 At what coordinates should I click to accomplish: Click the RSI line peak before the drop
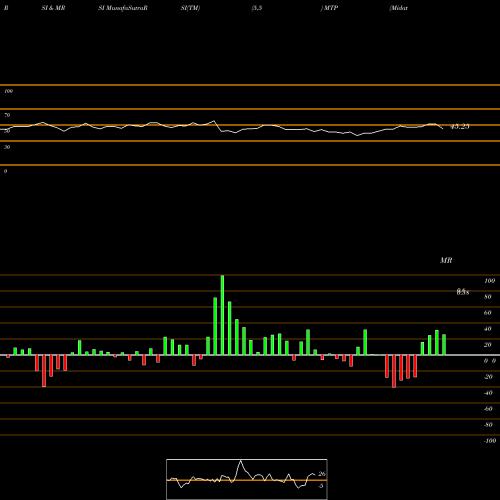click(214, 121)
